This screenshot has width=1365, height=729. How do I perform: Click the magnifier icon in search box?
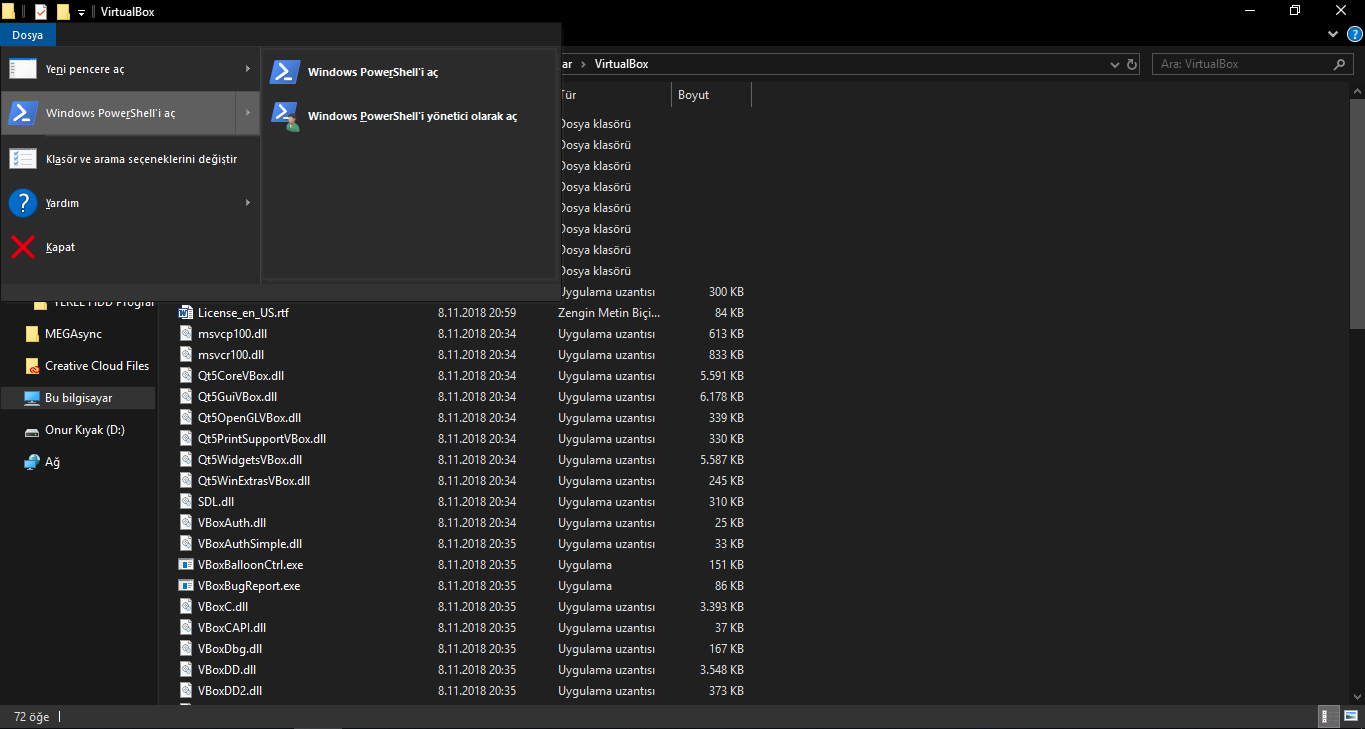[x=1340, y=64]
